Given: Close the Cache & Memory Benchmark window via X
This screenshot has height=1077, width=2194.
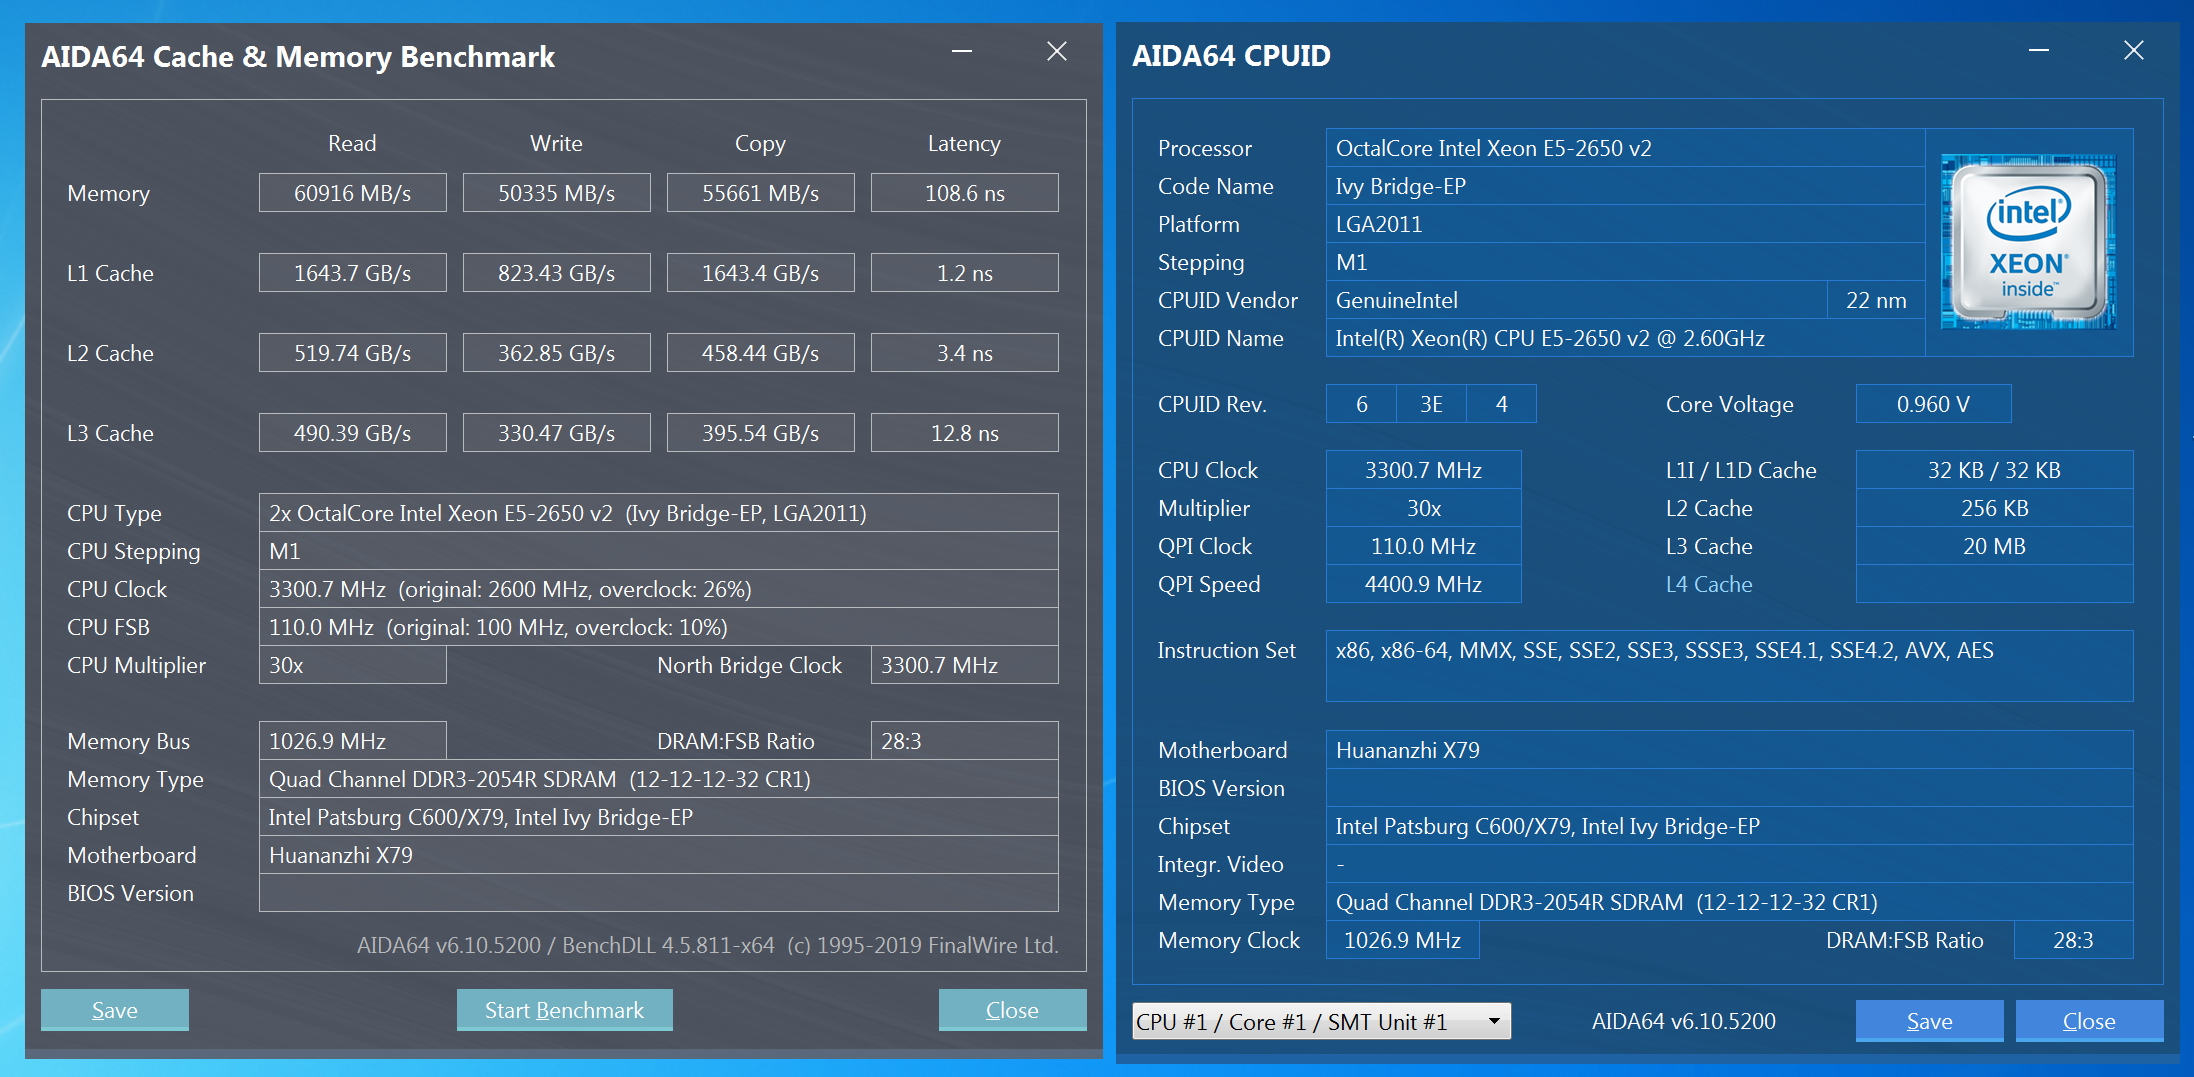Looking at the screenshot, I should point(1057,51).
